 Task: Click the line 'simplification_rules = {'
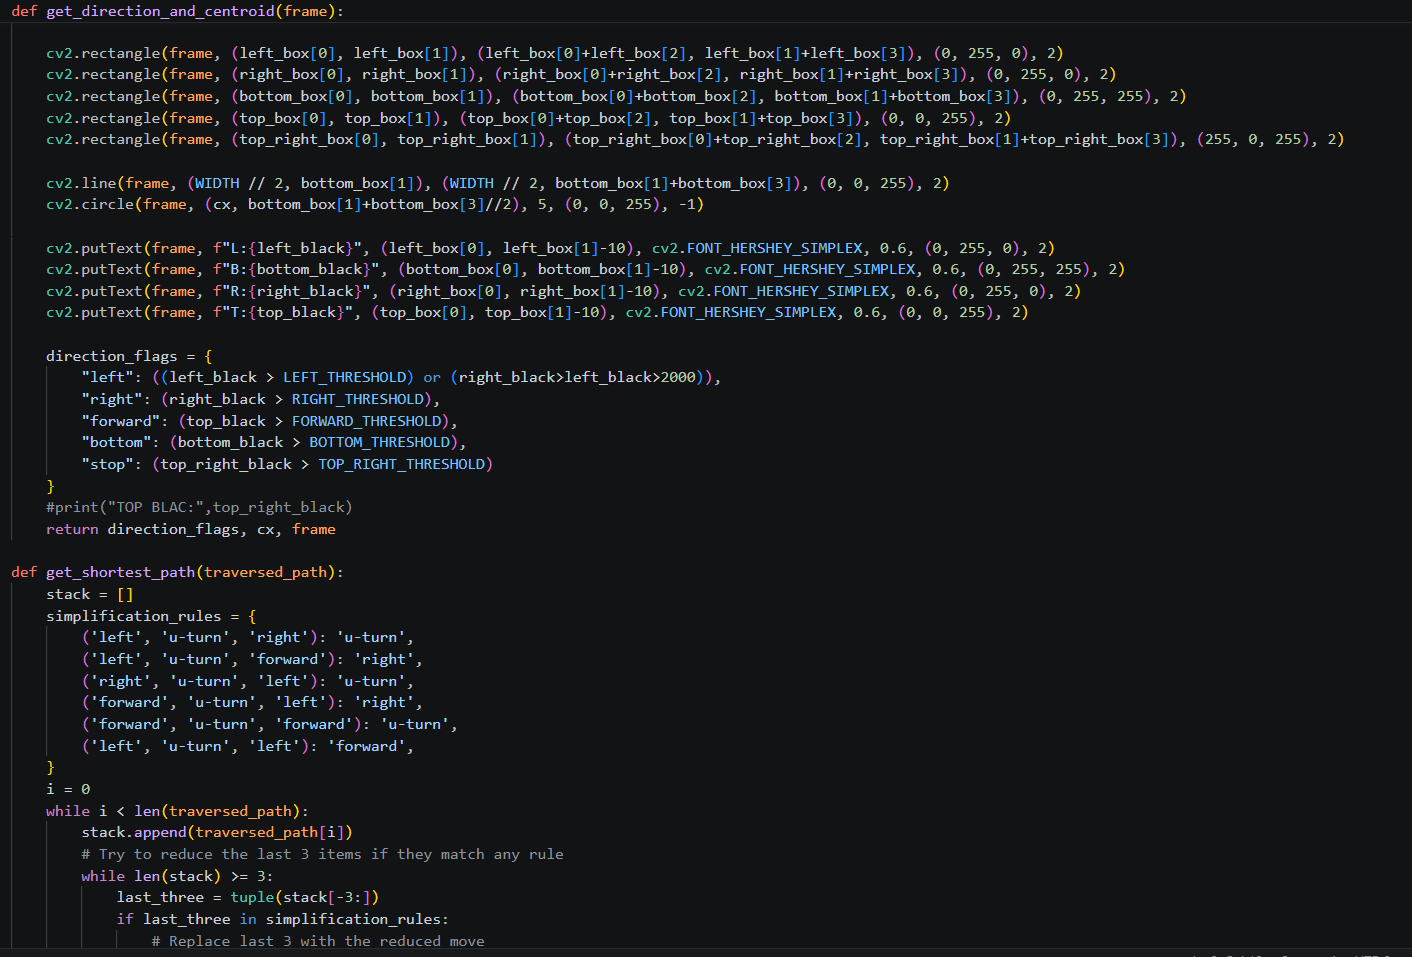point(151,616)
